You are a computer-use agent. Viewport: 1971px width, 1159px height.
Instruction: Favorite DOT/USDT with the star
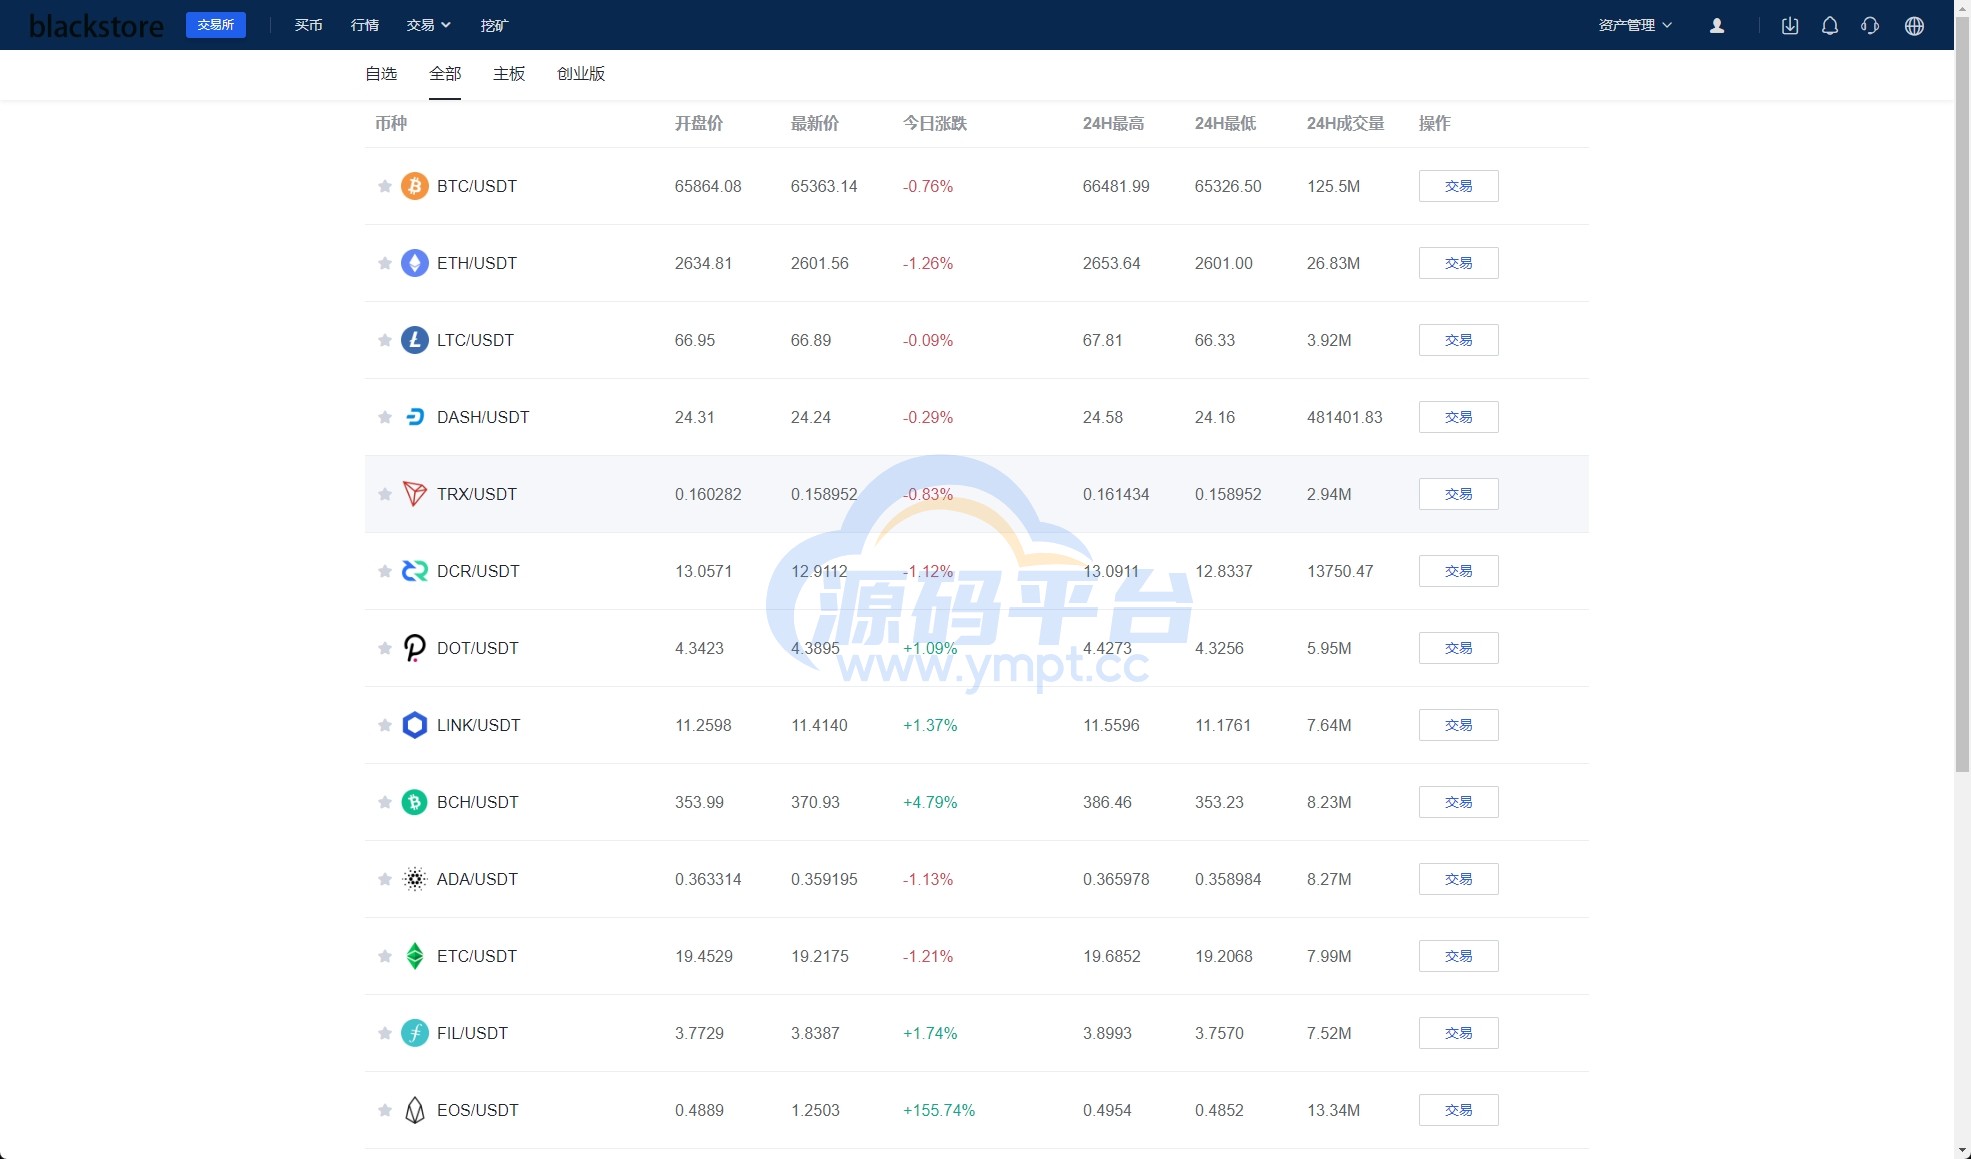[384, 648]
